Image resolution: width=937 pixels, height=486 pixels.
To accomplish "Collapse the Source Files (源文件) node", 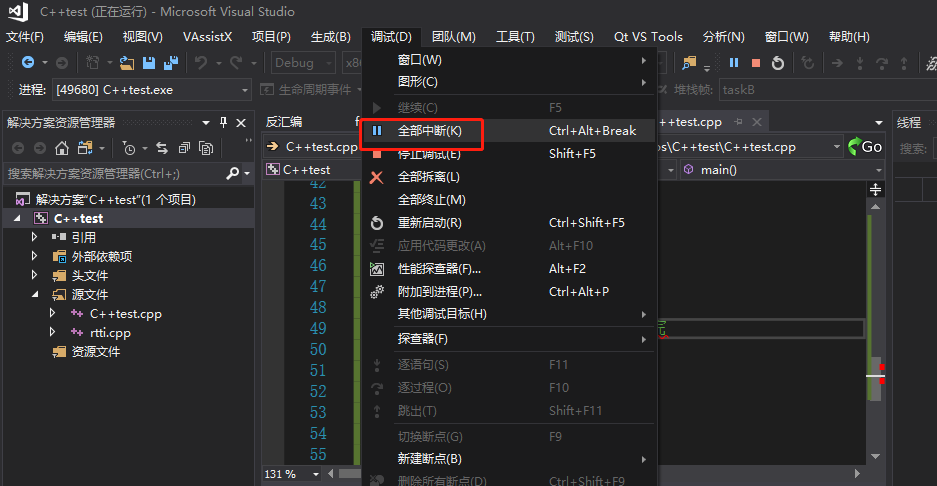I will 35,294.
